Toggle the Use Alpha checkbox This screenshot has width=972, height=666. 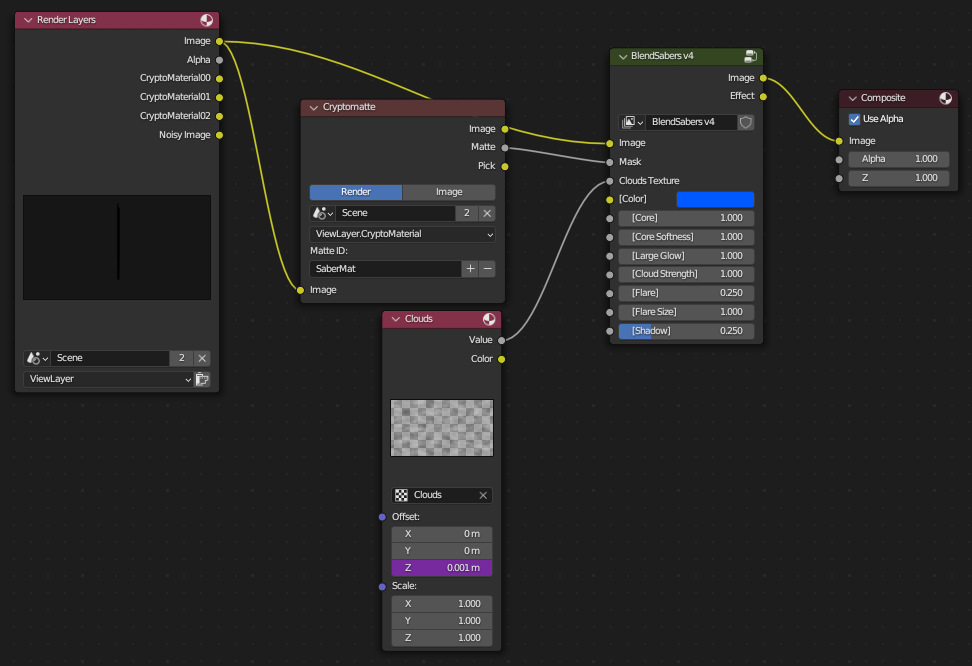(854, 119)
